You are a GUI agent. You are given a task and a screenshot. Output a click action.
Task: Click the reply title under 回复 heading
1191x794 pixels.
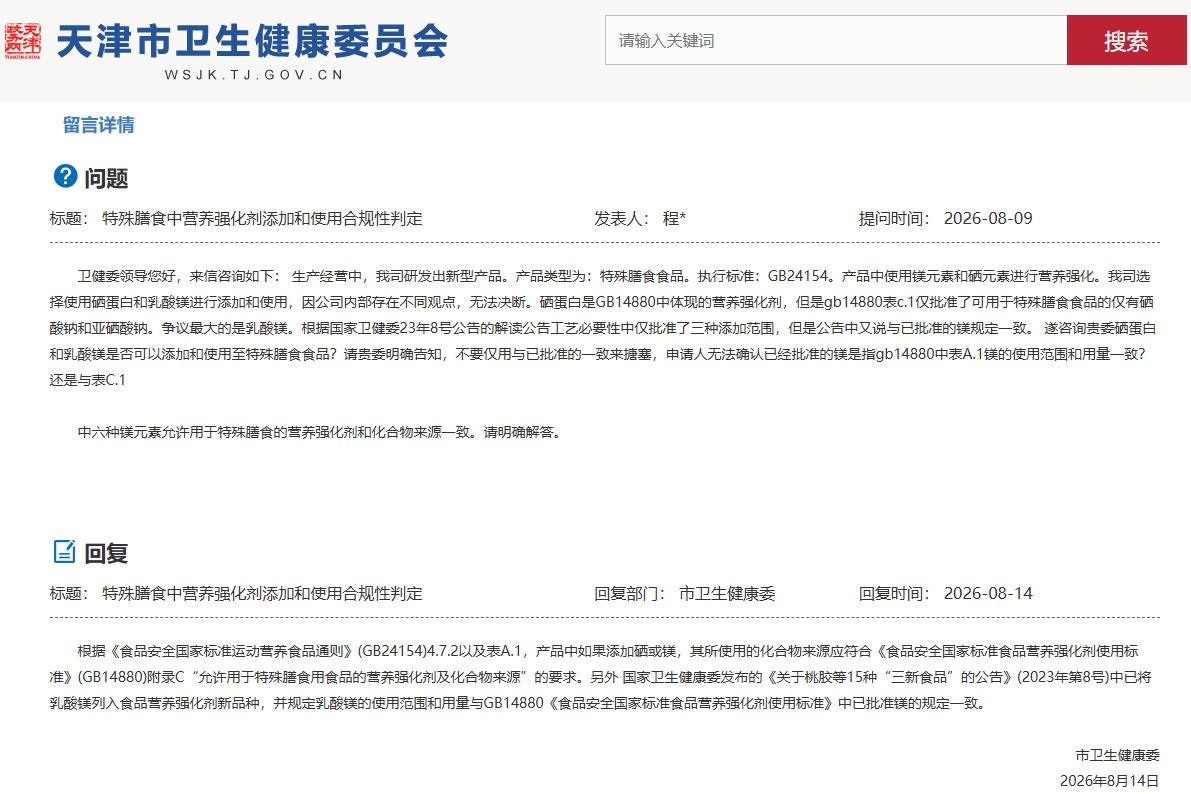(262, 594)
